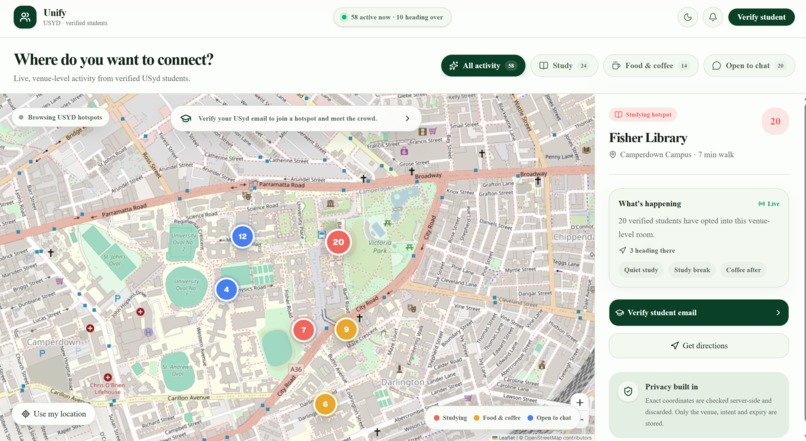Open blue hotspot marker 4

click(226, 289)
